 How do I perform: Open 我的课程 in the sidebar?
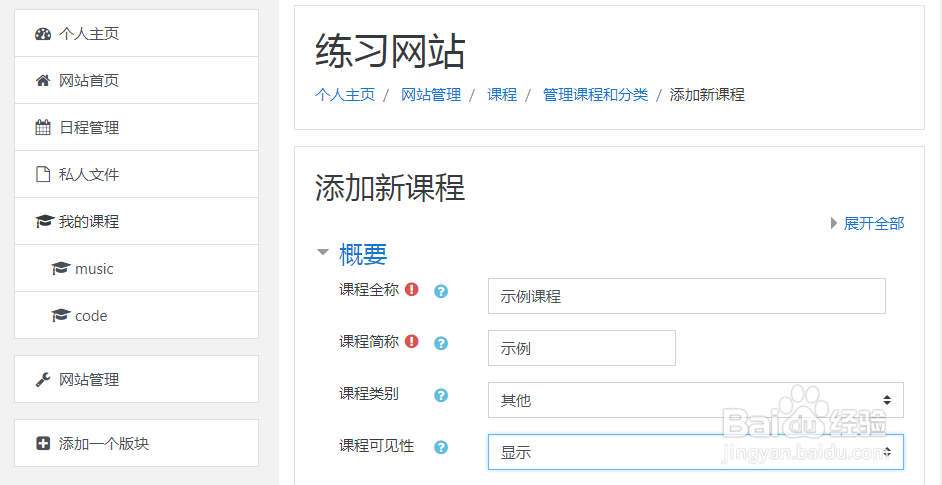[89, 222]
